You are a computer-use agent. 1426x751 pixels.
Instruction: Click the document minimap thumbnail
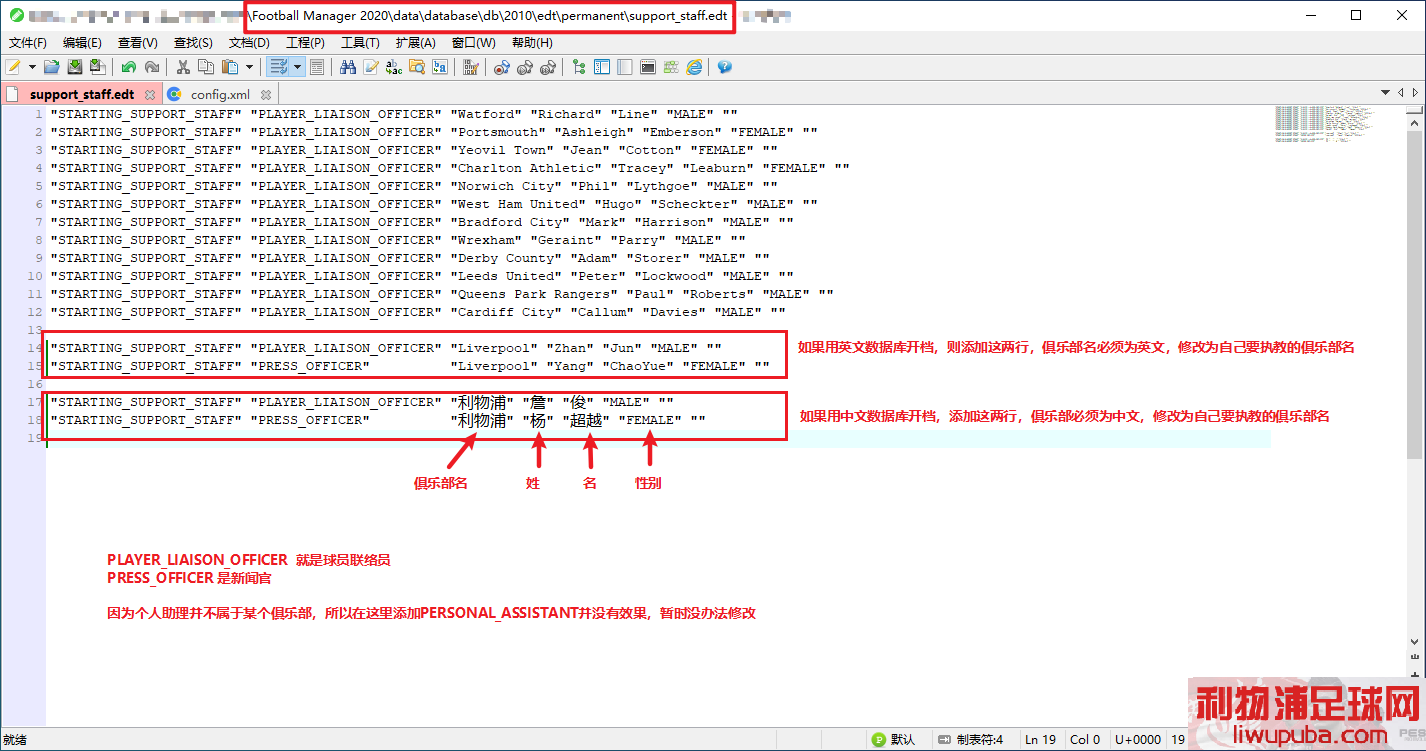point(1324,123)
